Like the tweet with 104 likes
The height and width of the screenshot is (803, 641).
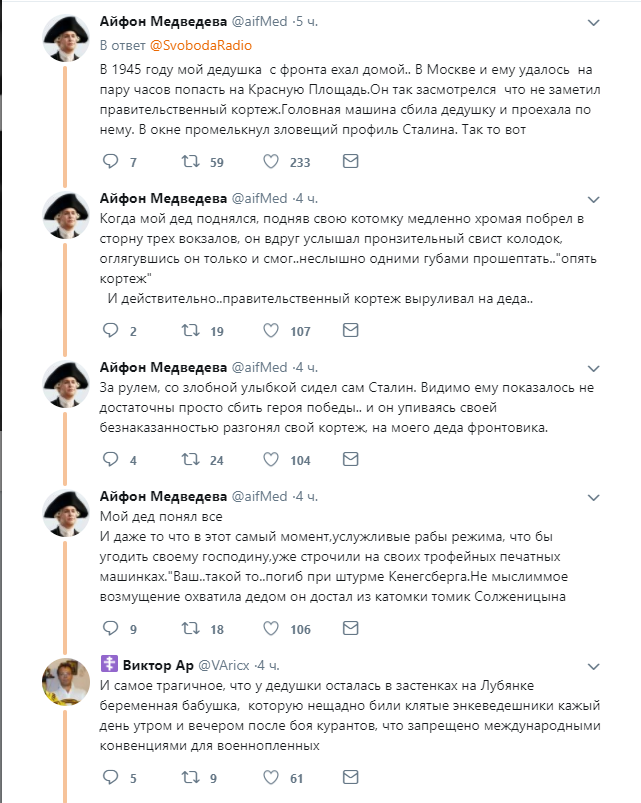tap(271, 459)
